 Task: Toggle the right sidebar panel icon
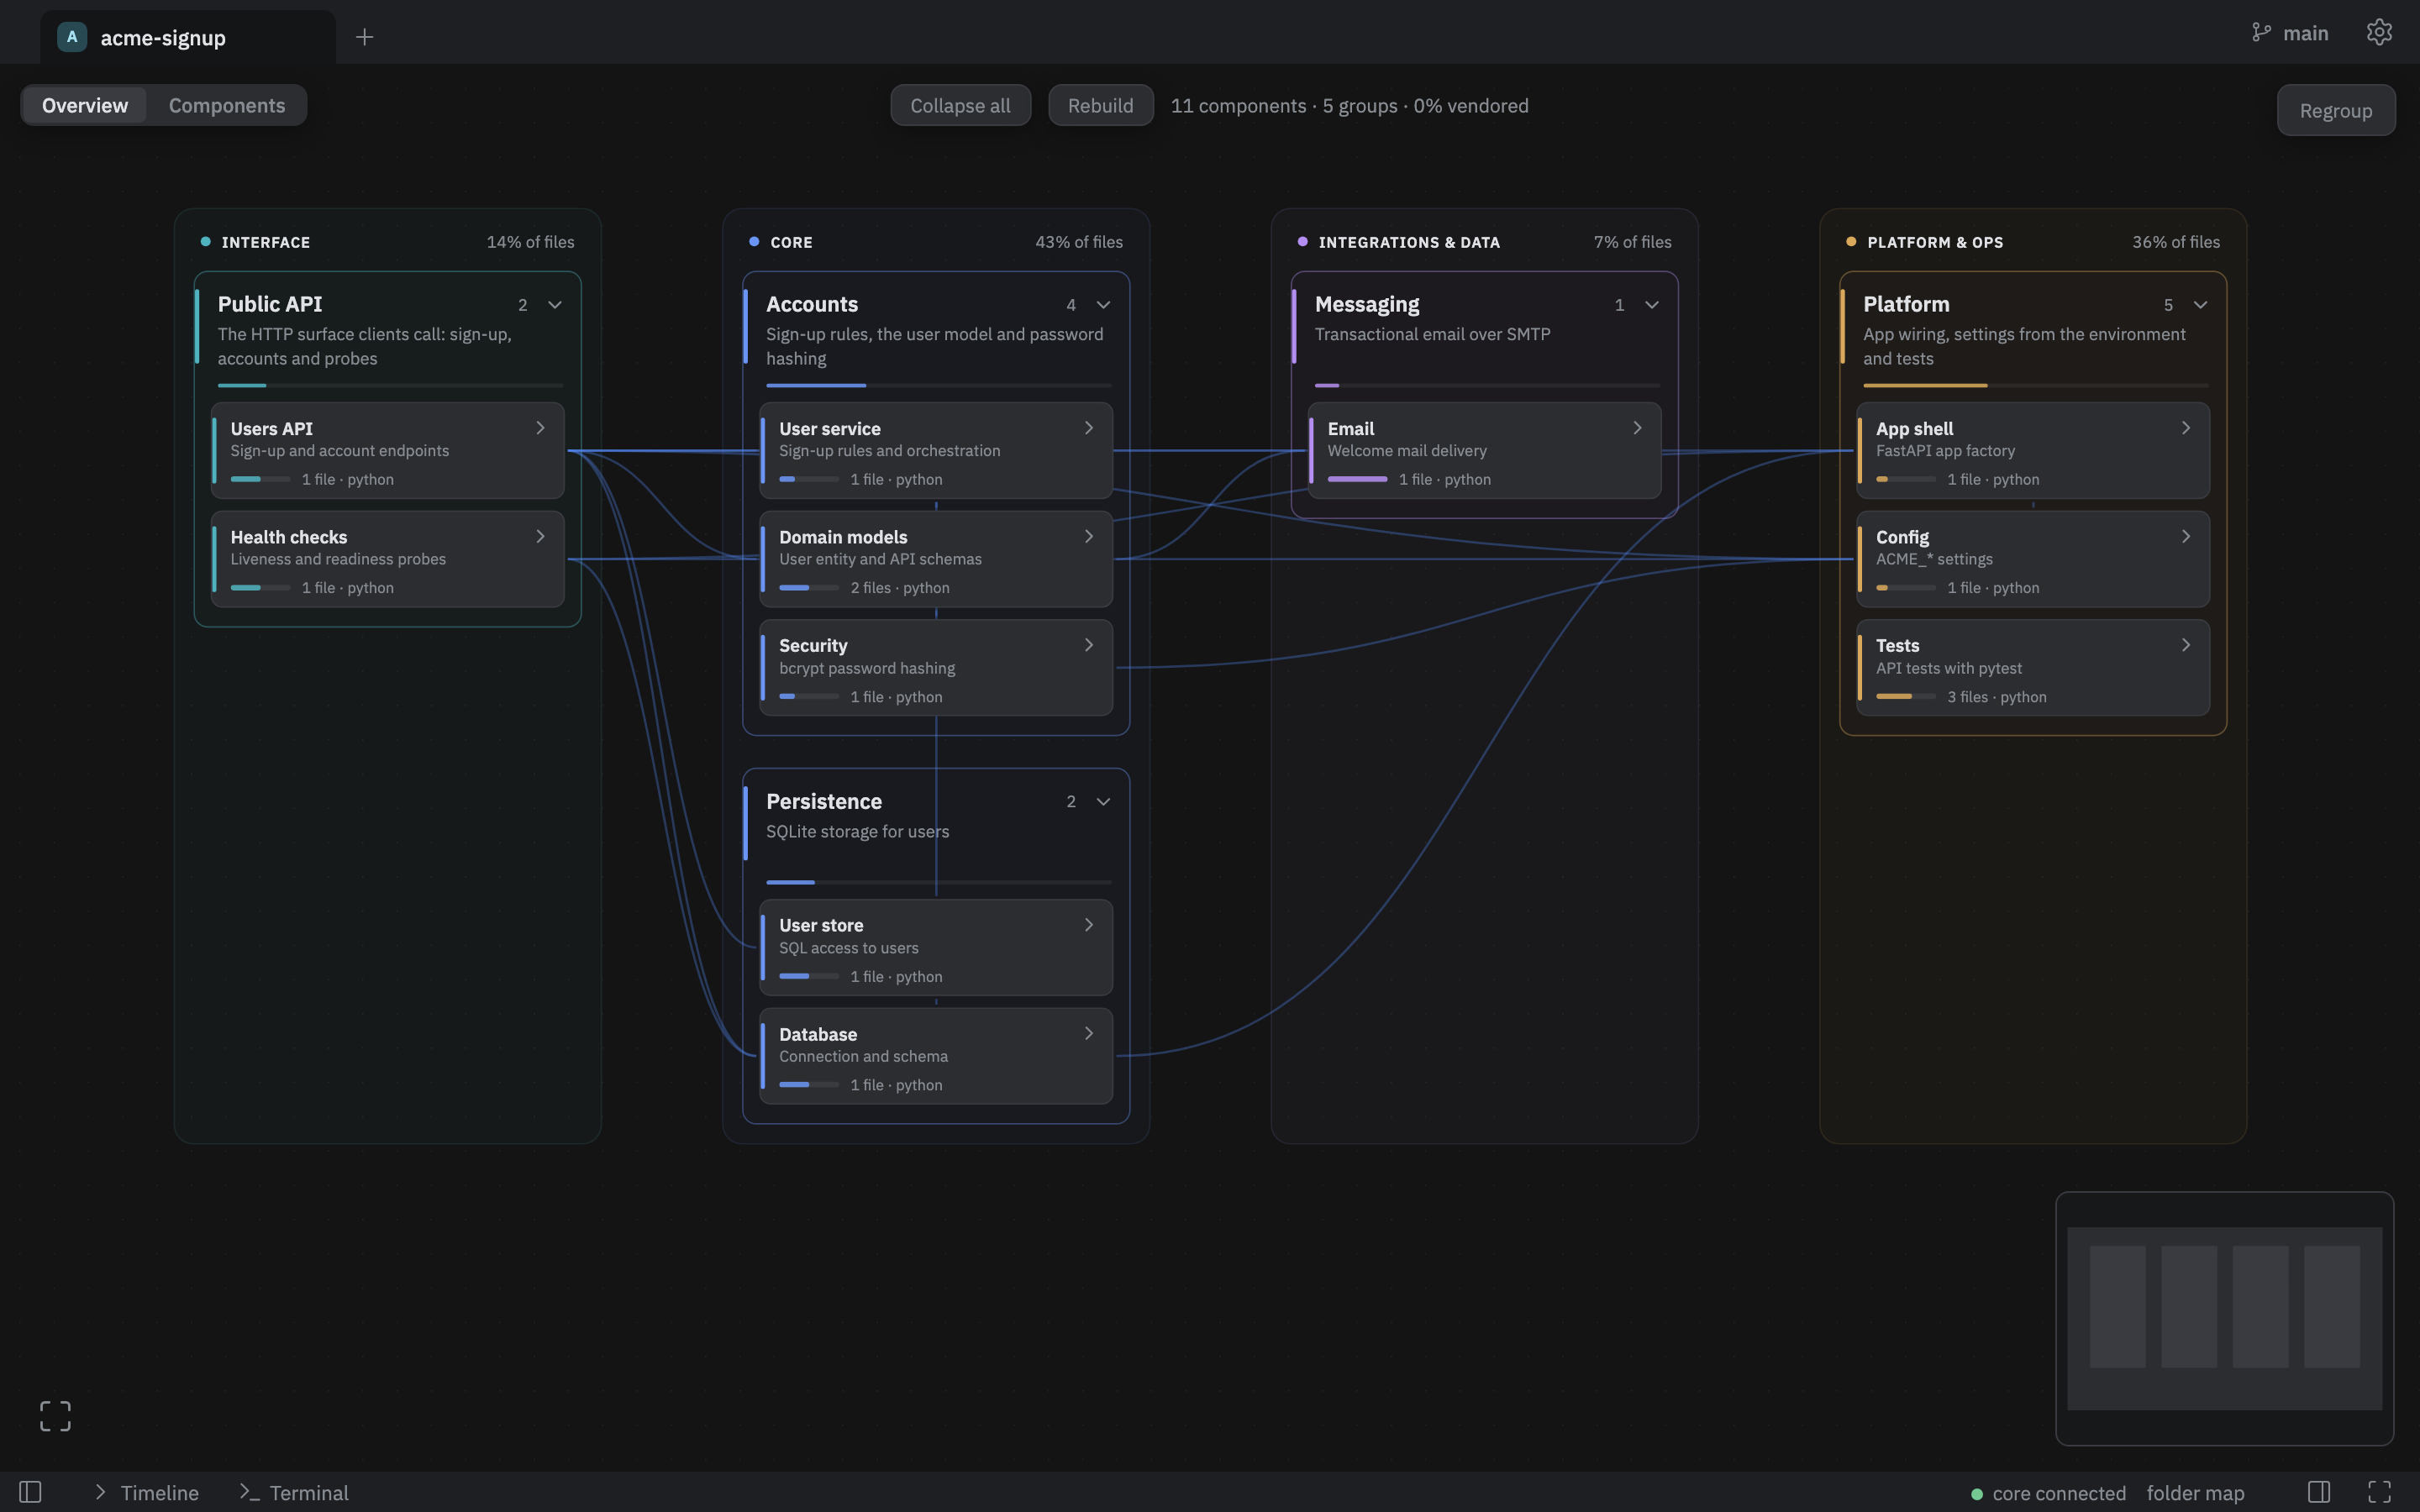coord(2319,1492)
